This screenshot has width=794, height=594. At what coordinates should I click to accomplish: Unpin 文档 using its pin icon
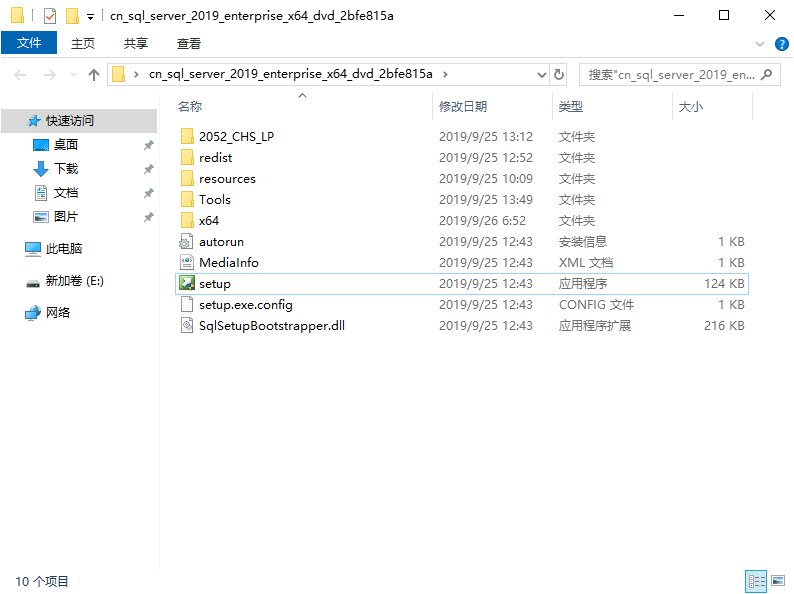[148, 193]
